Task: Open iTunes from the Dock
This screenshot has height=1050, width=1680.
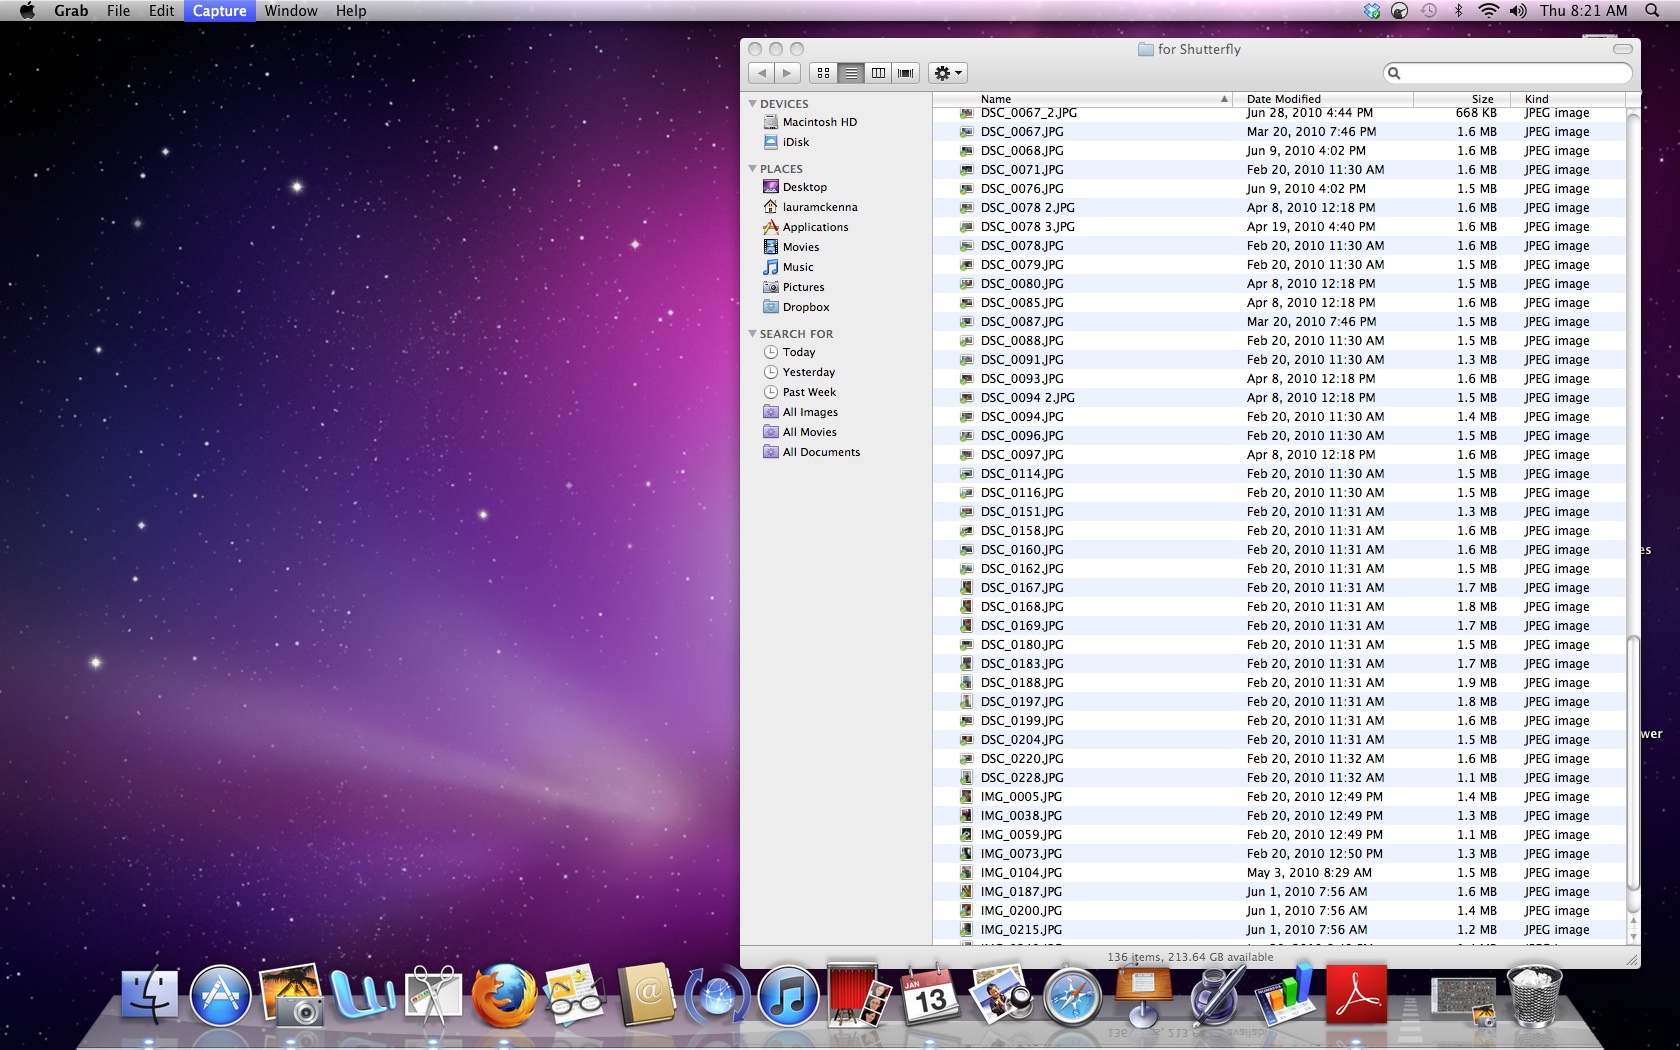Action: 788,996
